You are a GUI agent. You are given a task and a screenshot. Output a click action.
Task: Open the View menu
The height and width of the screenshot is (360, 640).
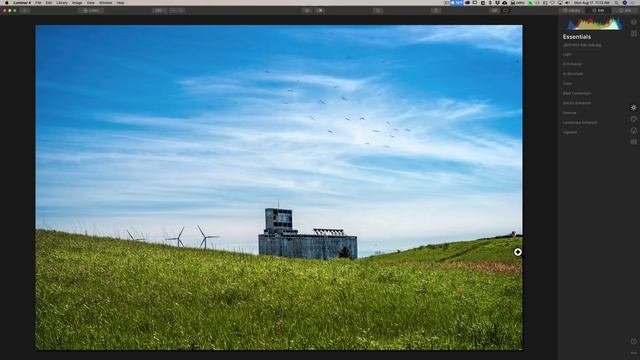click(91, 2)
